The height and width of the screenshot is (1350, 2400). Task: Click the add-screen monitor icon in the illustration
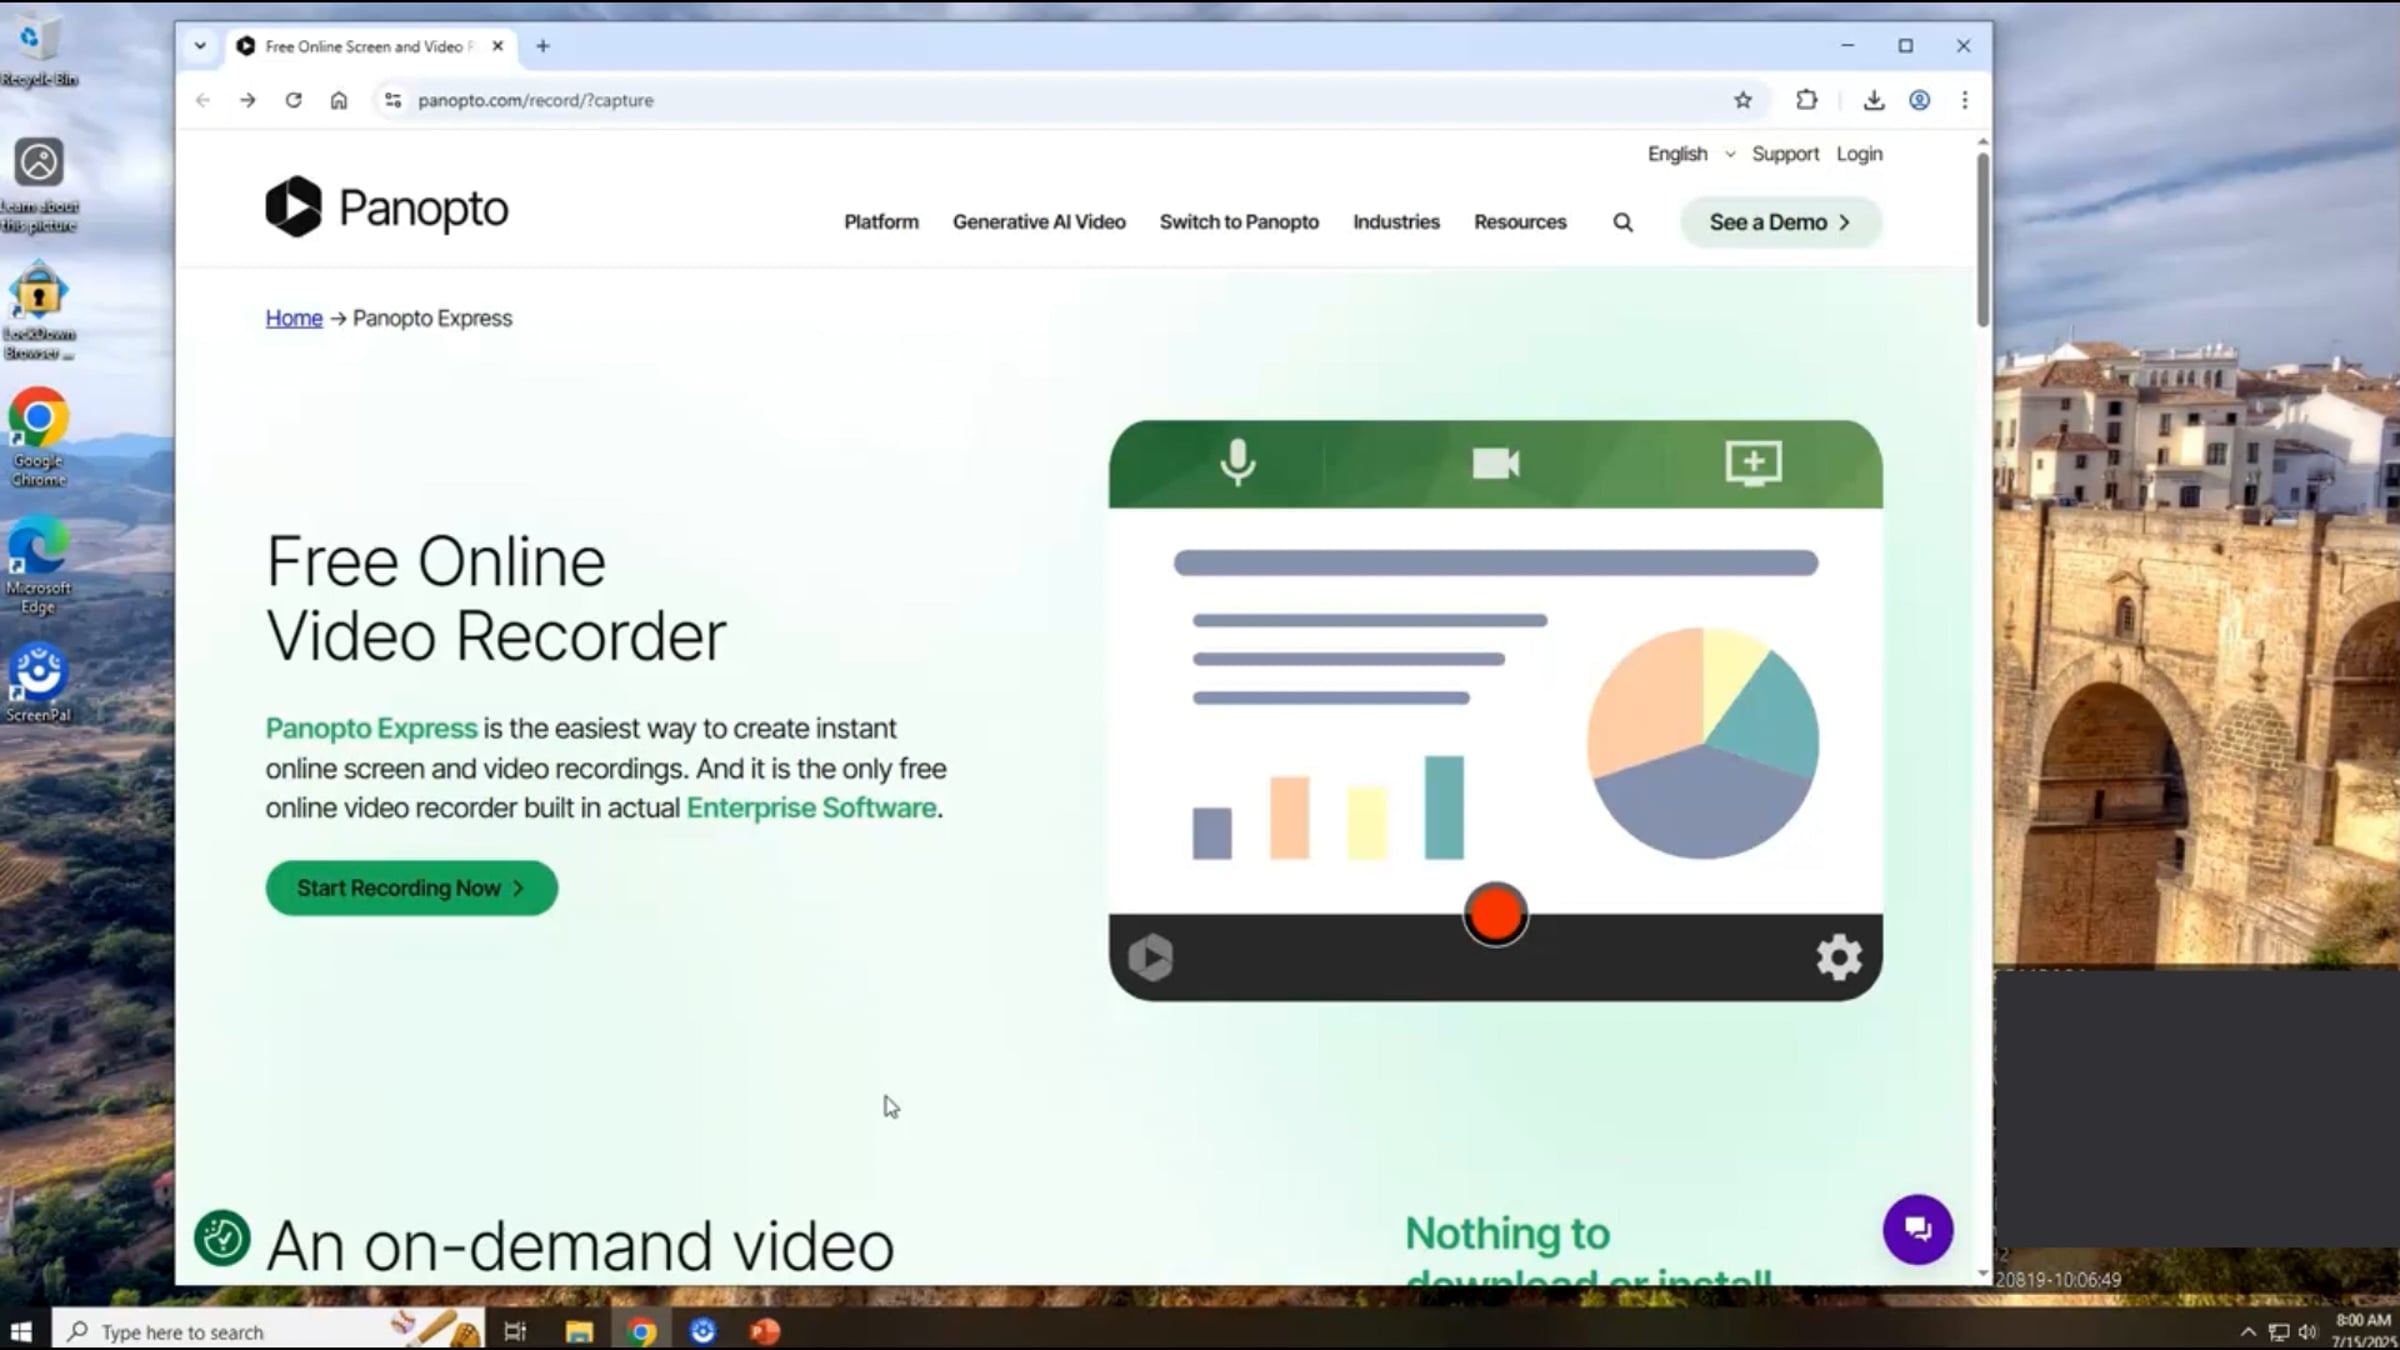click(1753, 463)
